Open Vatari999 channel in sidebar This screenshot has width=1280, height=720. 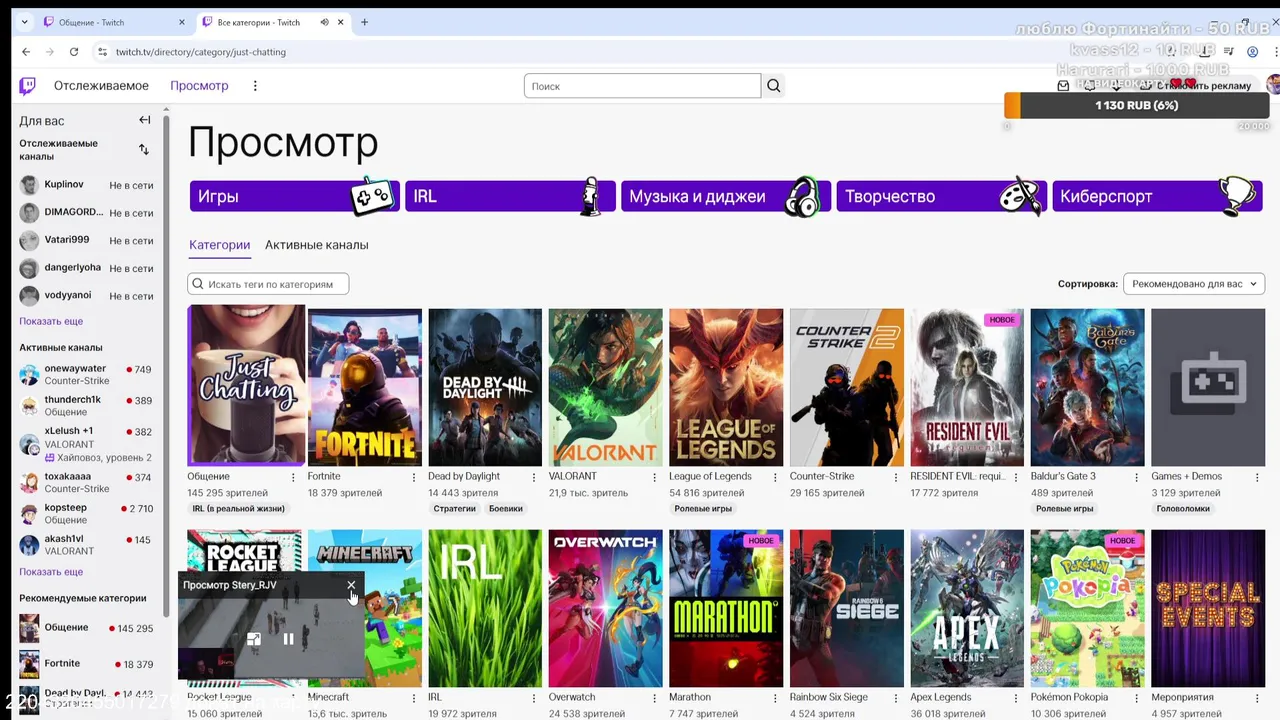(x=86, y=241)
